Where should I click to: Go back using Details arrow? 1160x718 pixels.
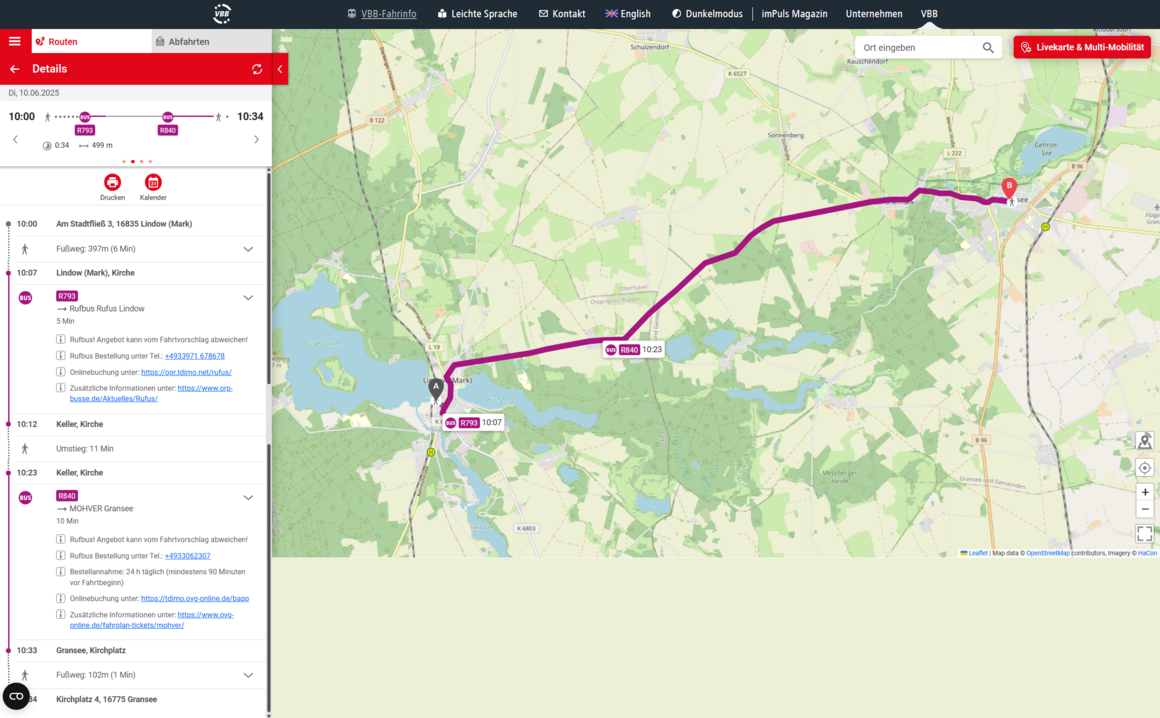pos(15,69)
